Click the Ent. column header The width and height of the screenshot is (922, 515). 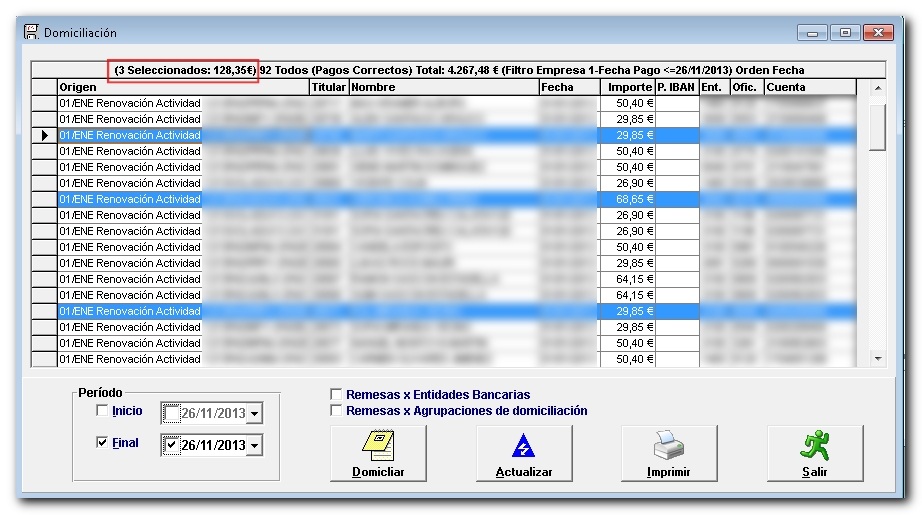point(714,87)
